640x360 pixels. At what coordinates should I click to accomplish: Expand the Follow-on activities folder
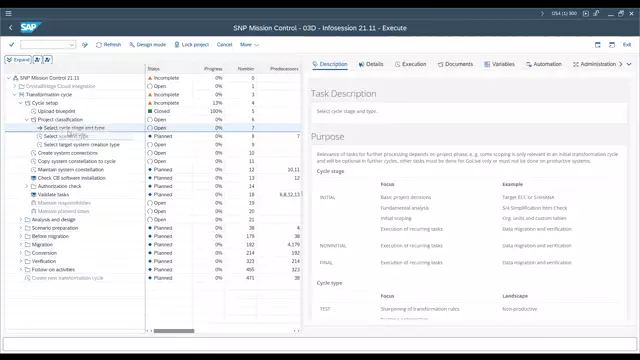pyautogui.click(x=21, y=269)
